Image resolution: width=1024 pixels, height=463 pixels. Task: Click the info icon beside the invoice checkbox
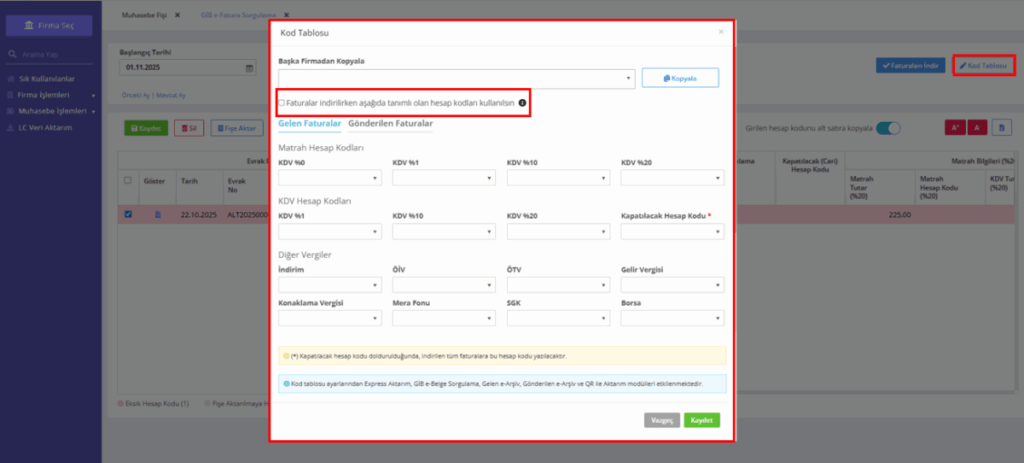[x=522, y=103]
